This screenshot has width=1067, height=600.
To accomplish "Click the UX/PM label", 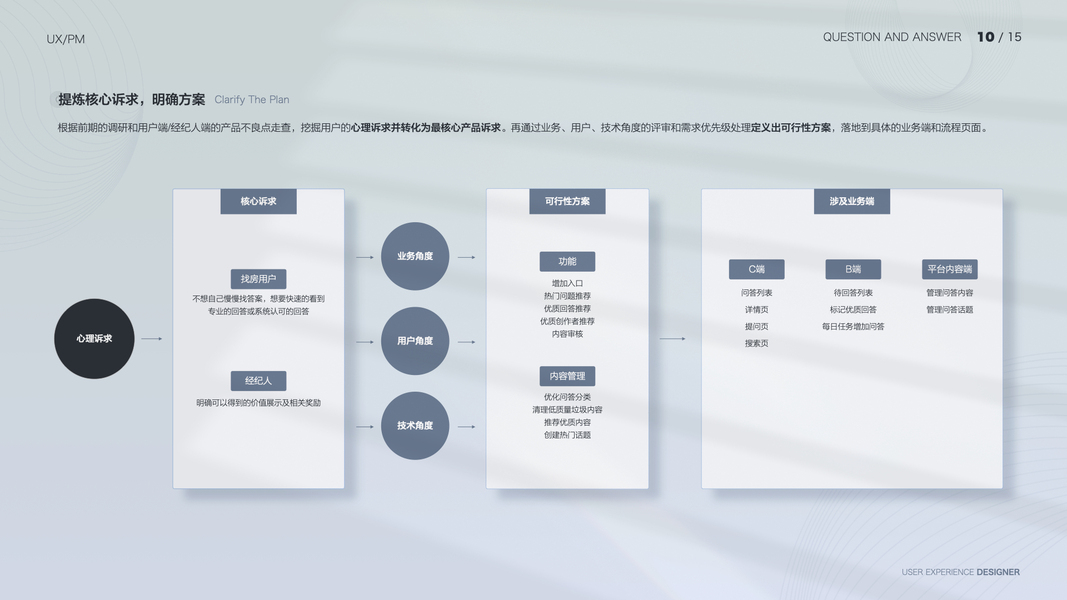I will click(66, 39).
